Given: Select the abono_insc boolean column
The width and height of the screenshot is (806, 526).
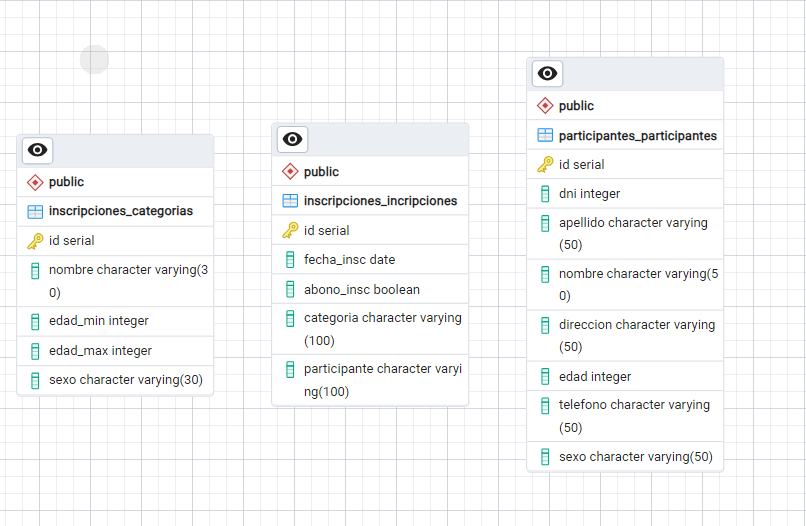Looking at the screenshot, I should (x=361, y=290).
